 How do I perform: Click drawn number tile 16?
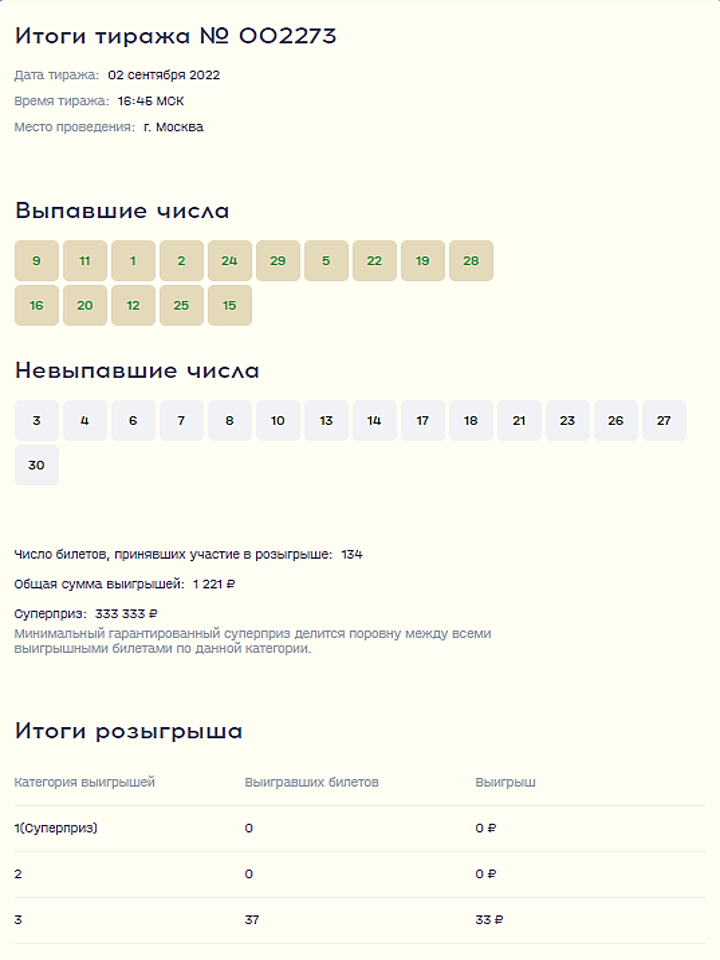37,306
